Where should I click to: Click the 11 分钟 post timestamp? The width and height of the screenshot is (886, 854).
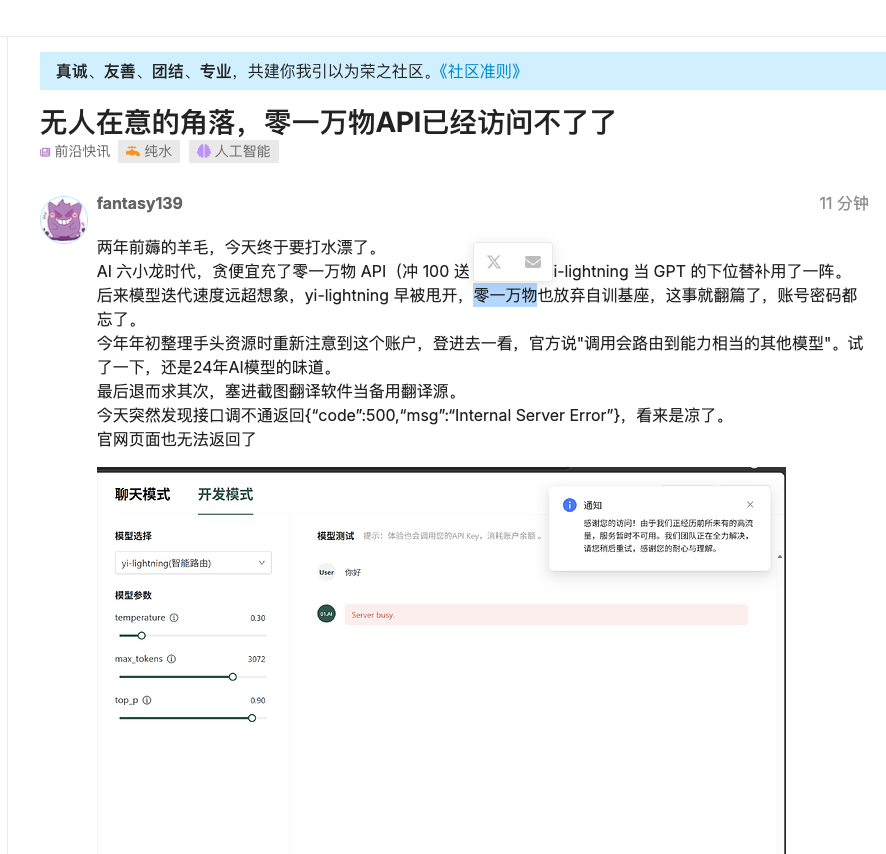(x=844, y=203)
